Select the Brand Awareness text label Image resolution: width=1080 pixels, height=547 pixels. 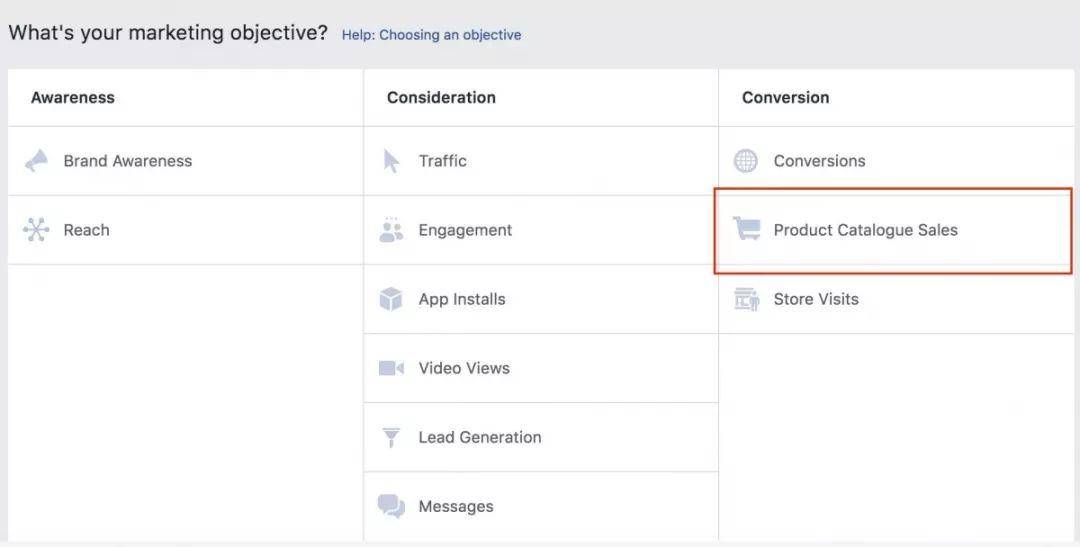[127, 161]
